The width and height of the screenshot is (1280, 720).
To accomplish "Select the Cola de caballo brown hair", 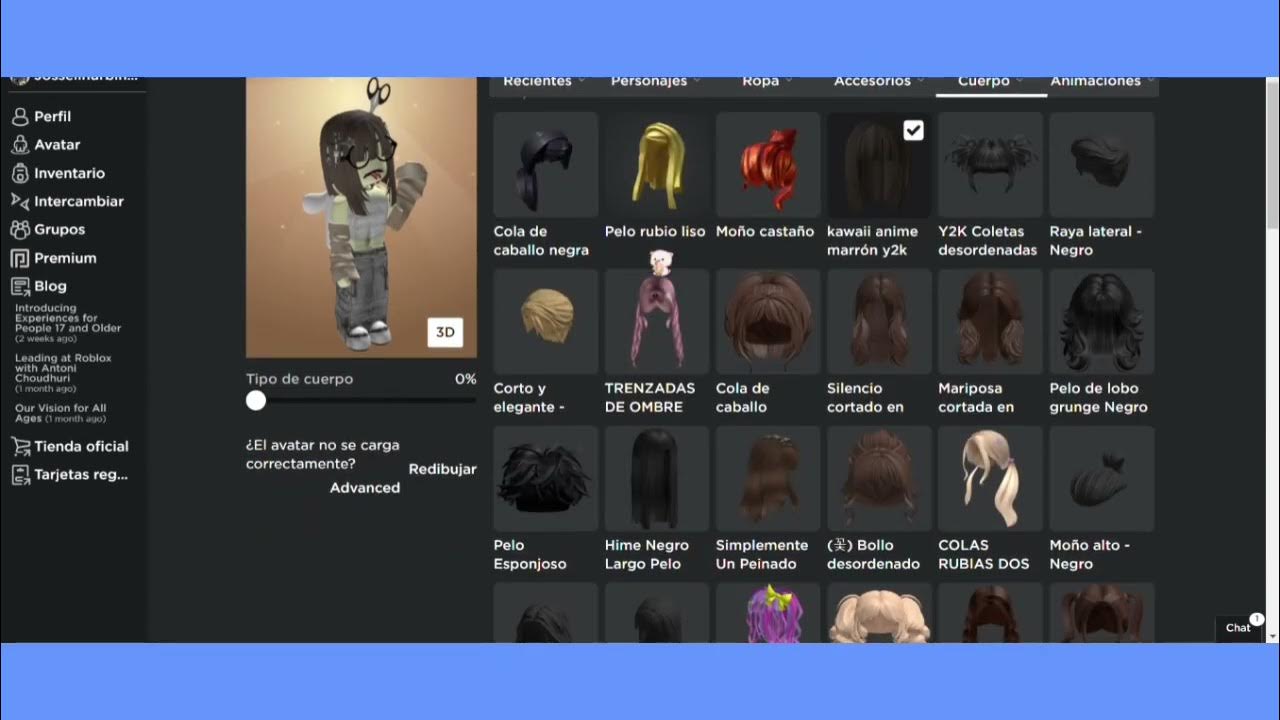I will [768, 322].
